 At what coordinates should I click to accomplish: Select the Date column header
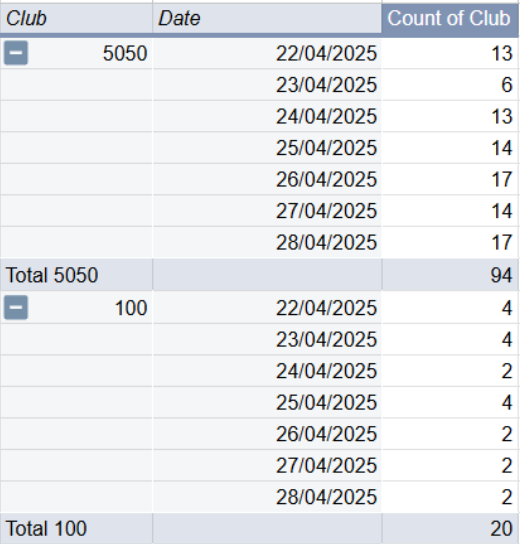pyautogui.click(x=267, y=18)
